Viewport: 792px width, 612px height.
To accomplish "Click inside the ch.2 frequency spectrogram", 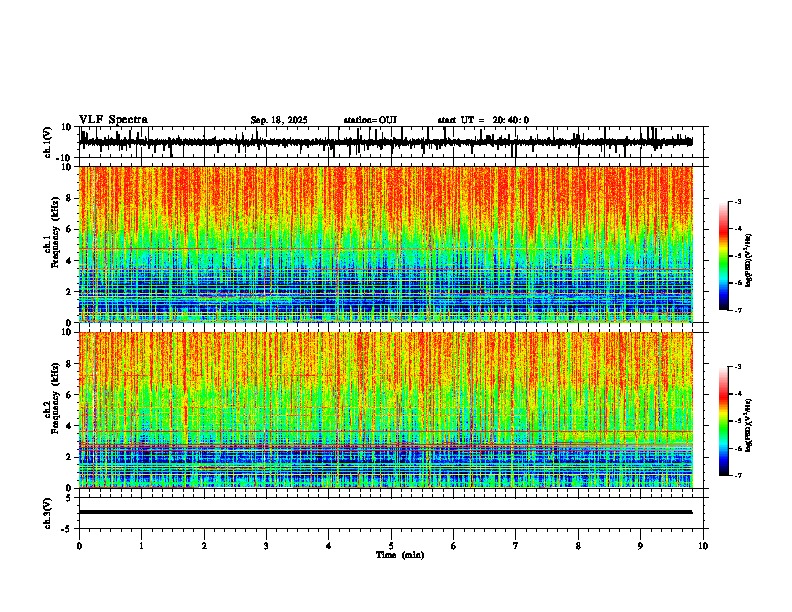I will click(x=386, y=410).
